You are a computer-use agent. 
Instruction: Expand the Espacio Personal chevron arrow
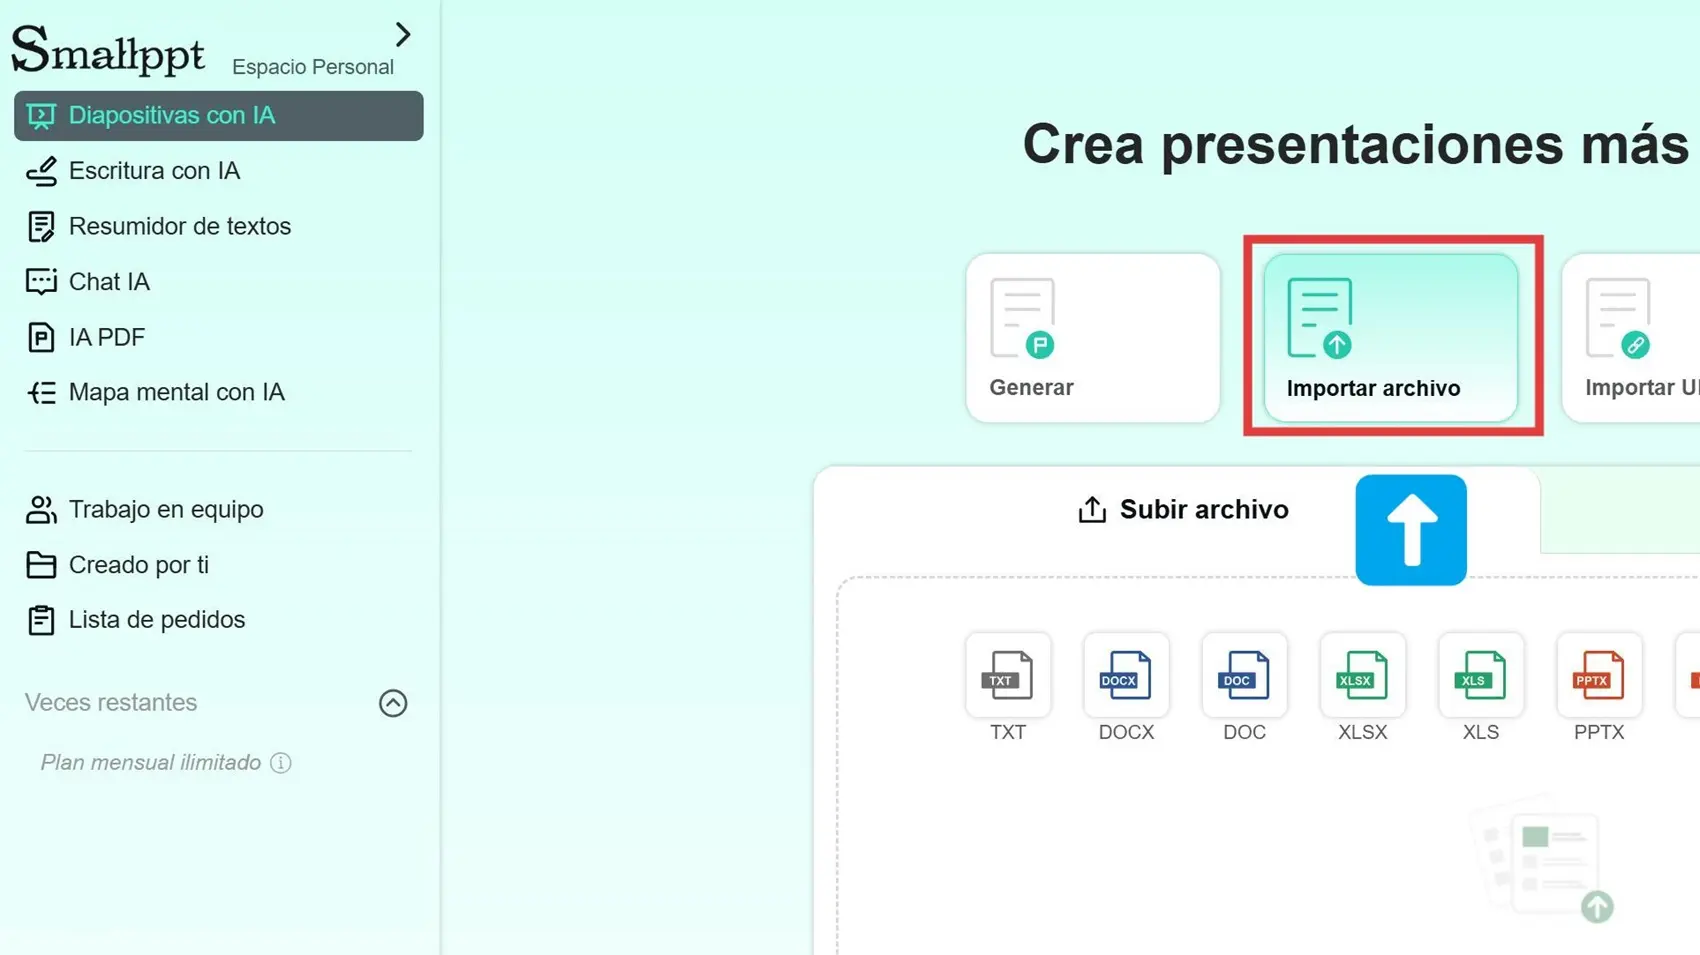click(x=402, y=35)
